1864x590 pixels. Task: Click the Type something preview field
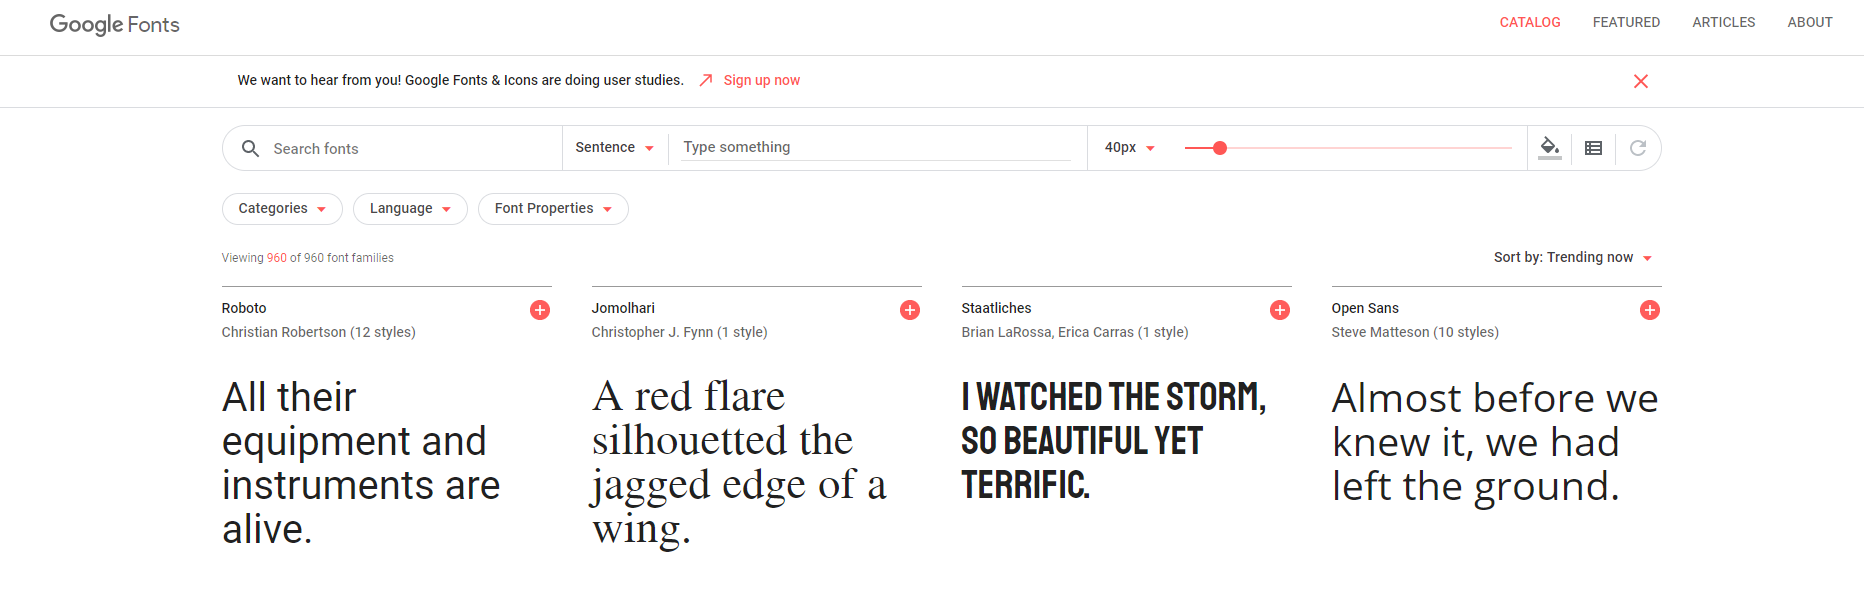[876, 147]
